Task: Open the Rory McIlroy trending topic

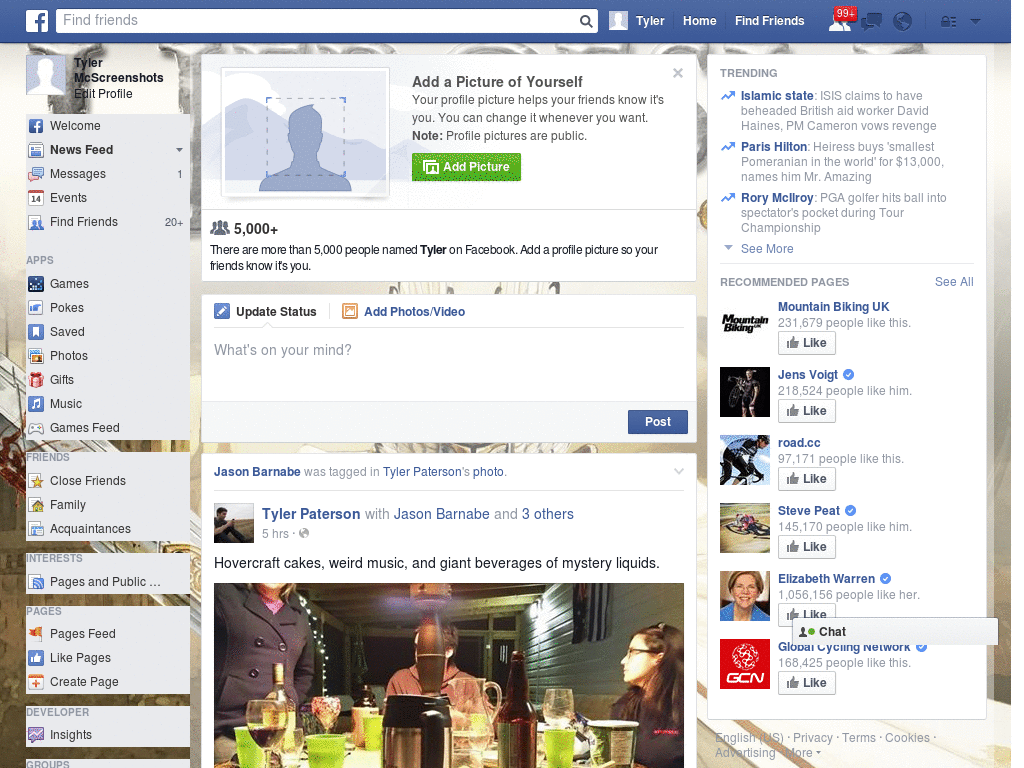Action: [x=776, y=198]
